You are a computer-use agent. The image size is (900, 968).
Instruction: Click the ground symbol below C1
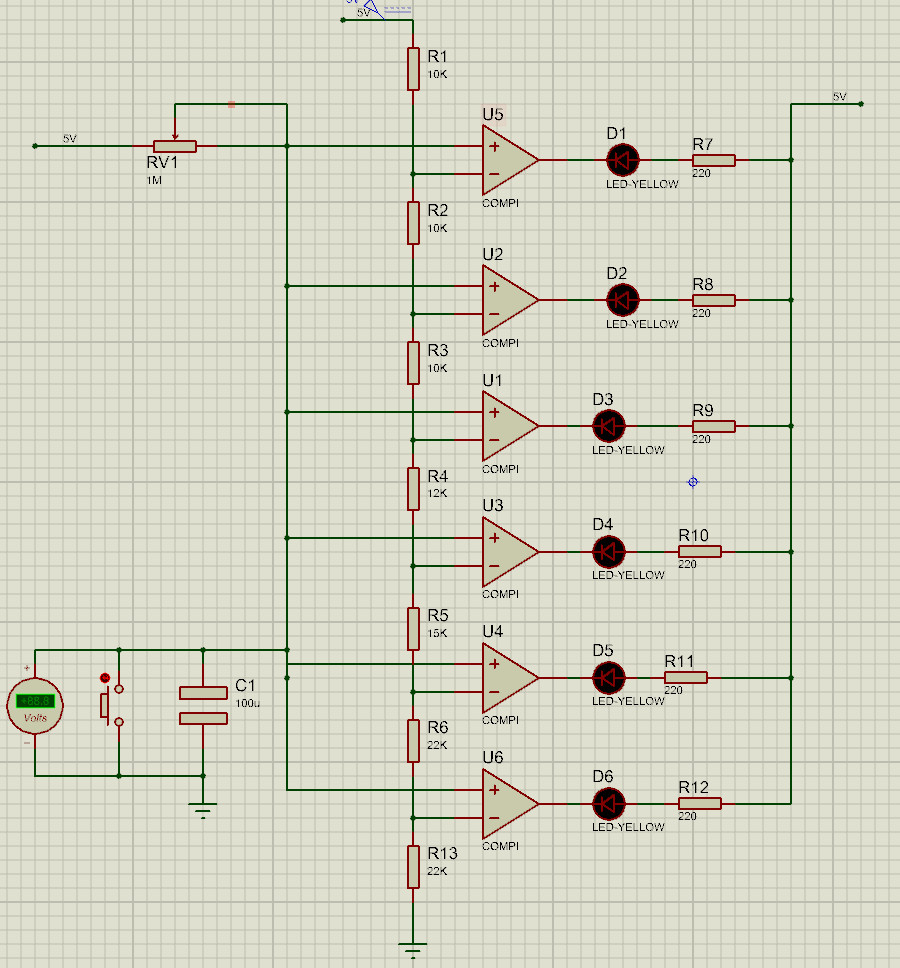point(203,810)
